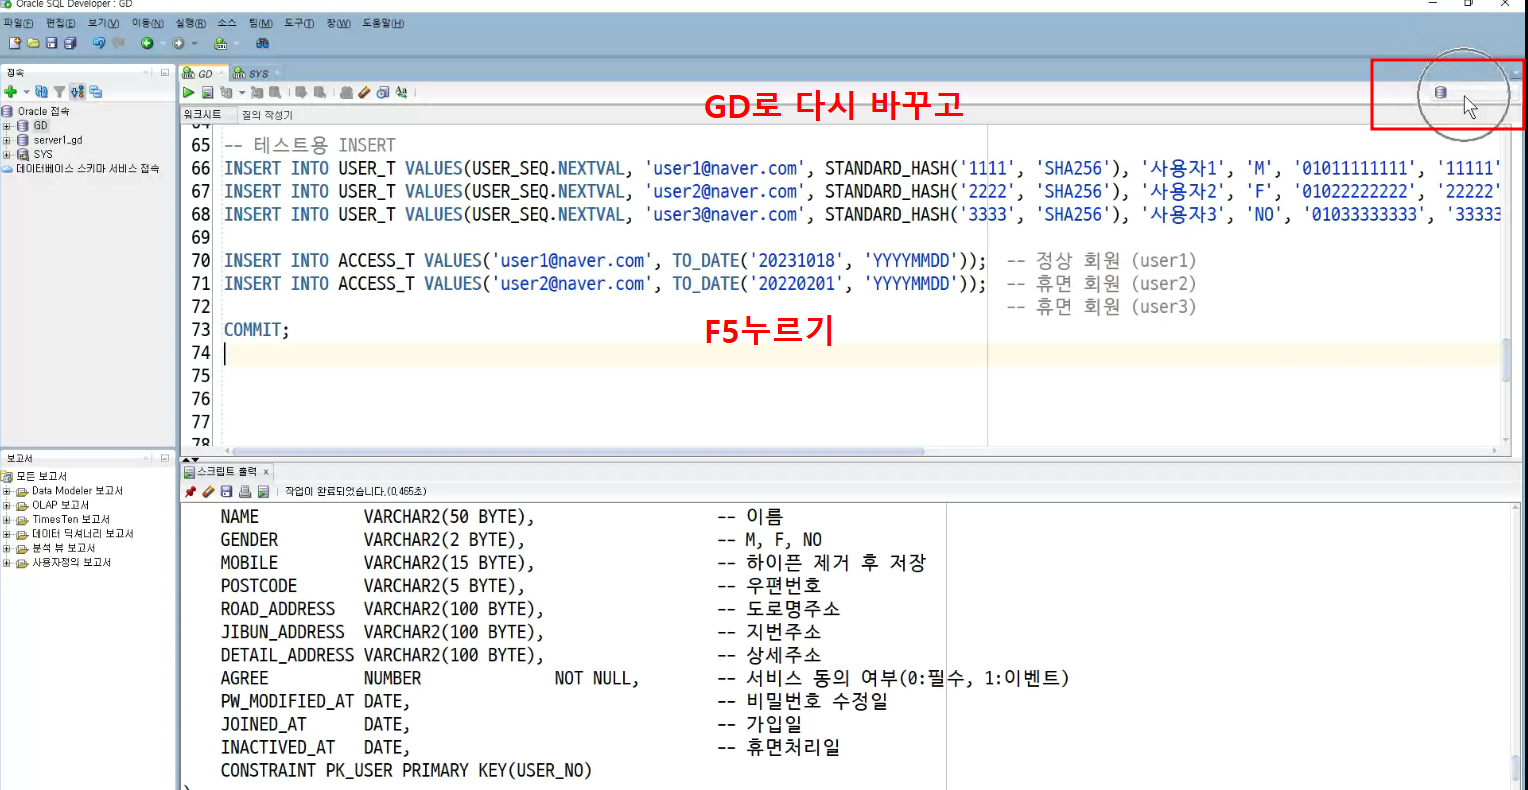
Task: Commit icon in worksheet toolbar
Action: (301, 92)
